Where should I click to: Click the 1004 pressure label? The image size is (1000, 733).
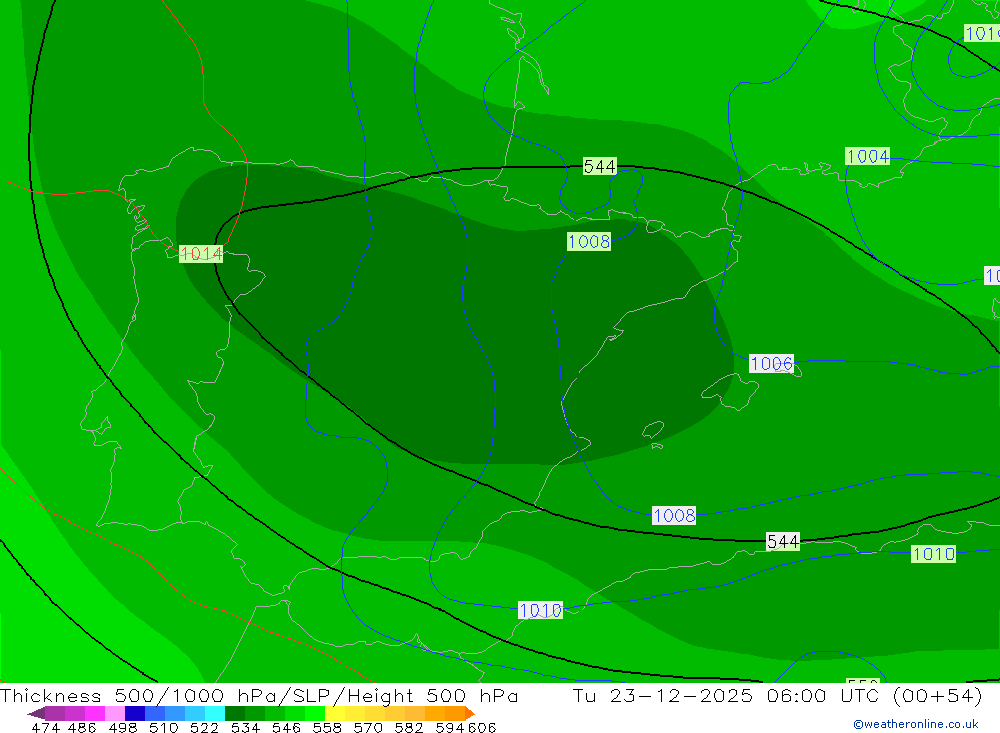click(x=867, y=156)
